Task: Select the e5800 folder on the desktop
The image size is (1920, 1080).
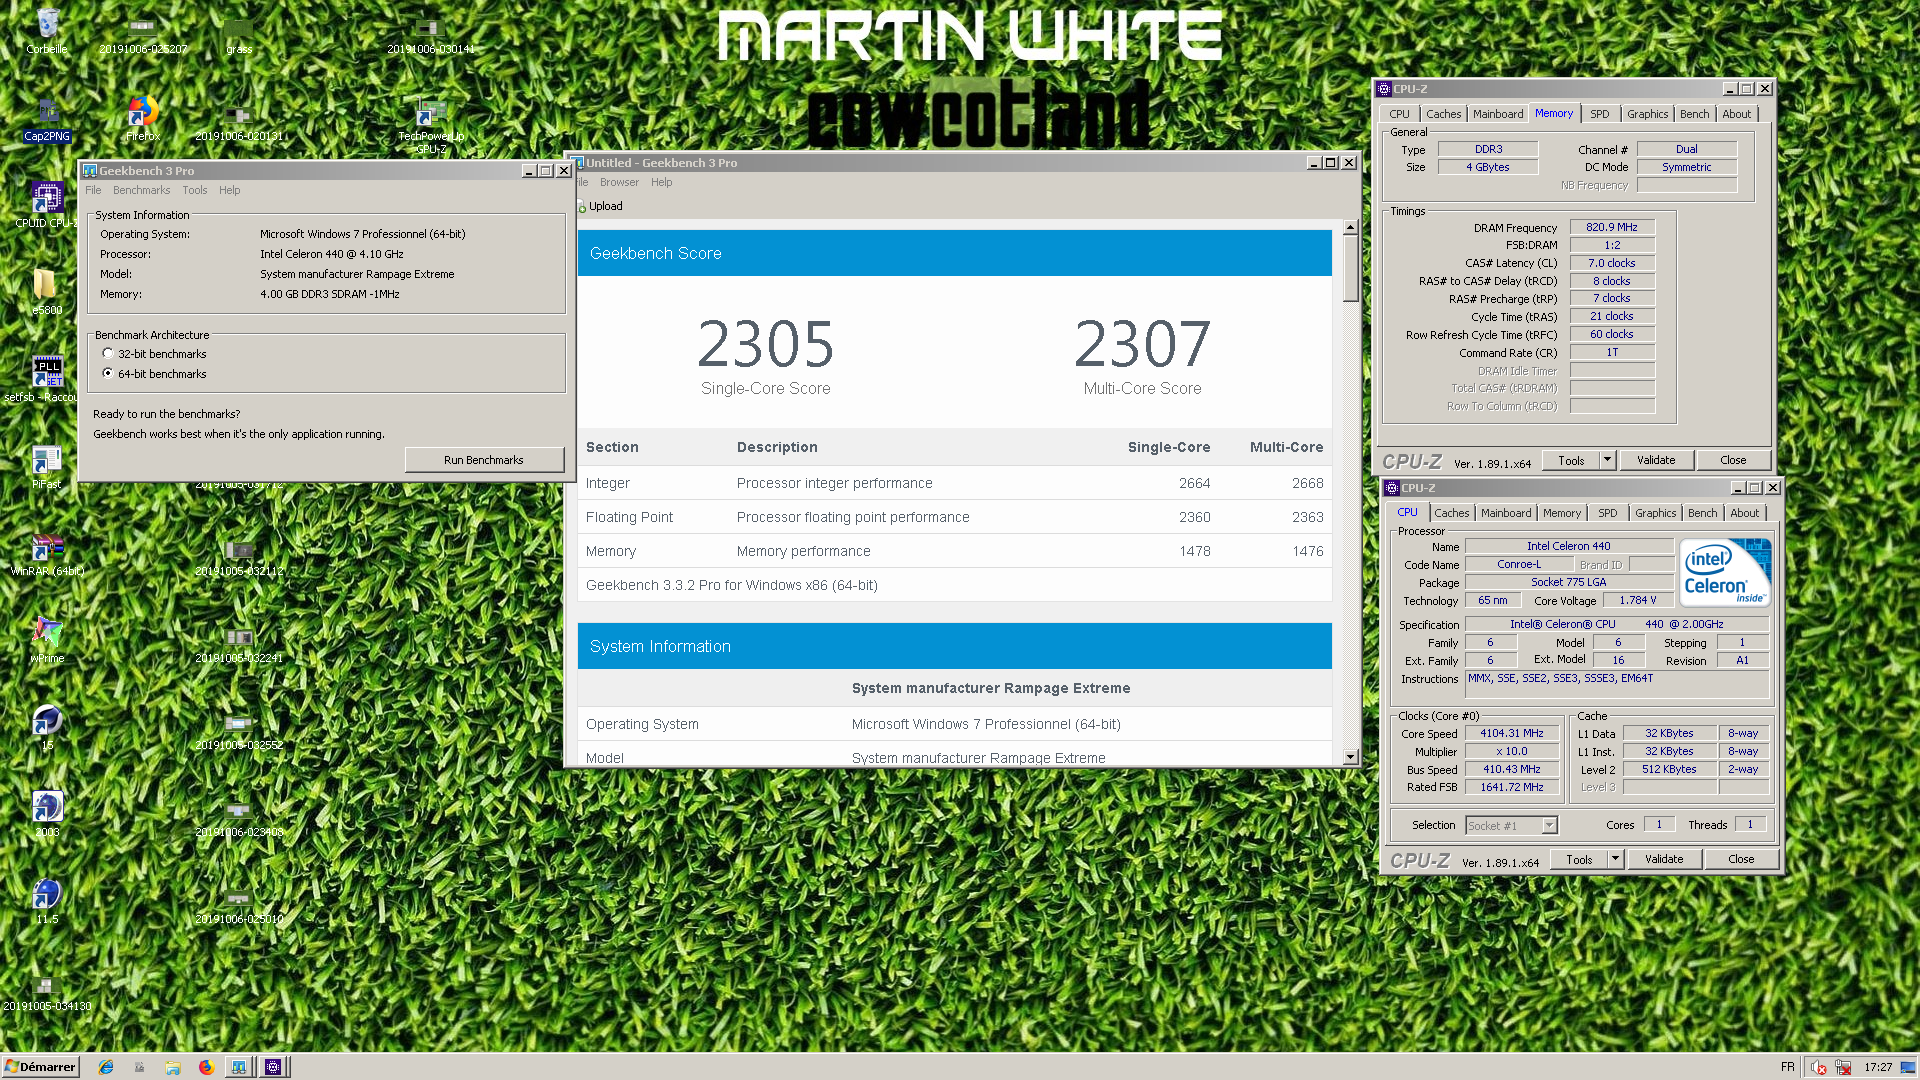Action: point(46,292)
